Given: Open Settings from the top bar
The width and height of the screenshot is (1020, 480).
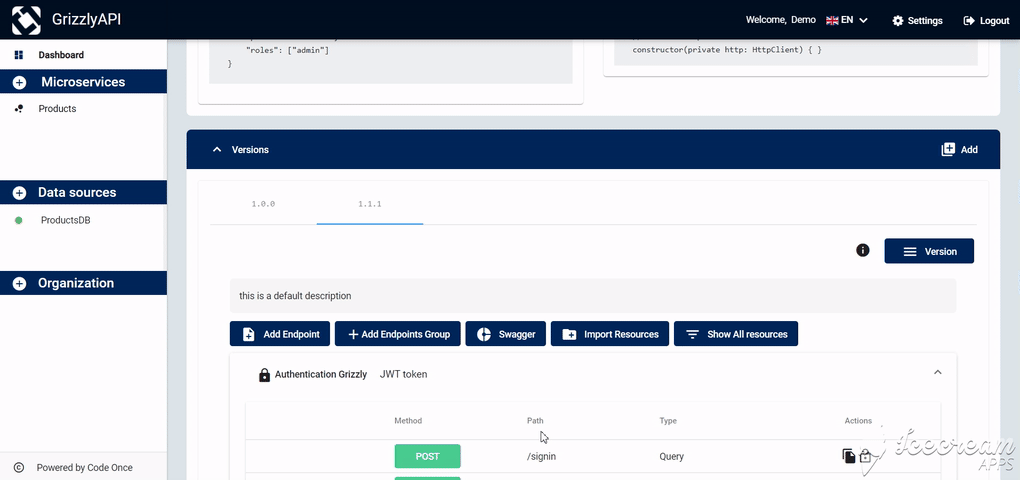Looking at the screenshot, I should point(917,21).
